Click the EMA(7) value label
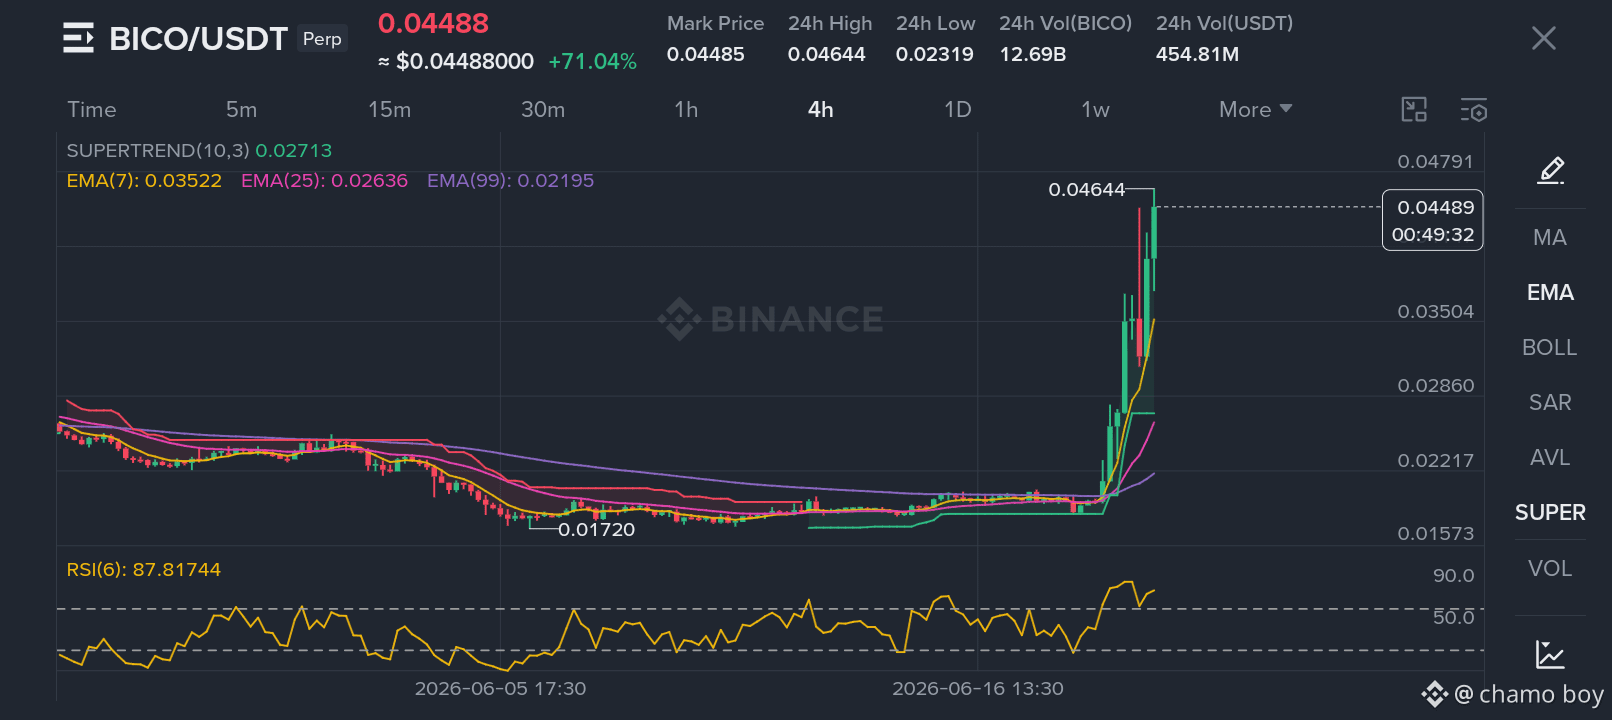 pos(144,180)
